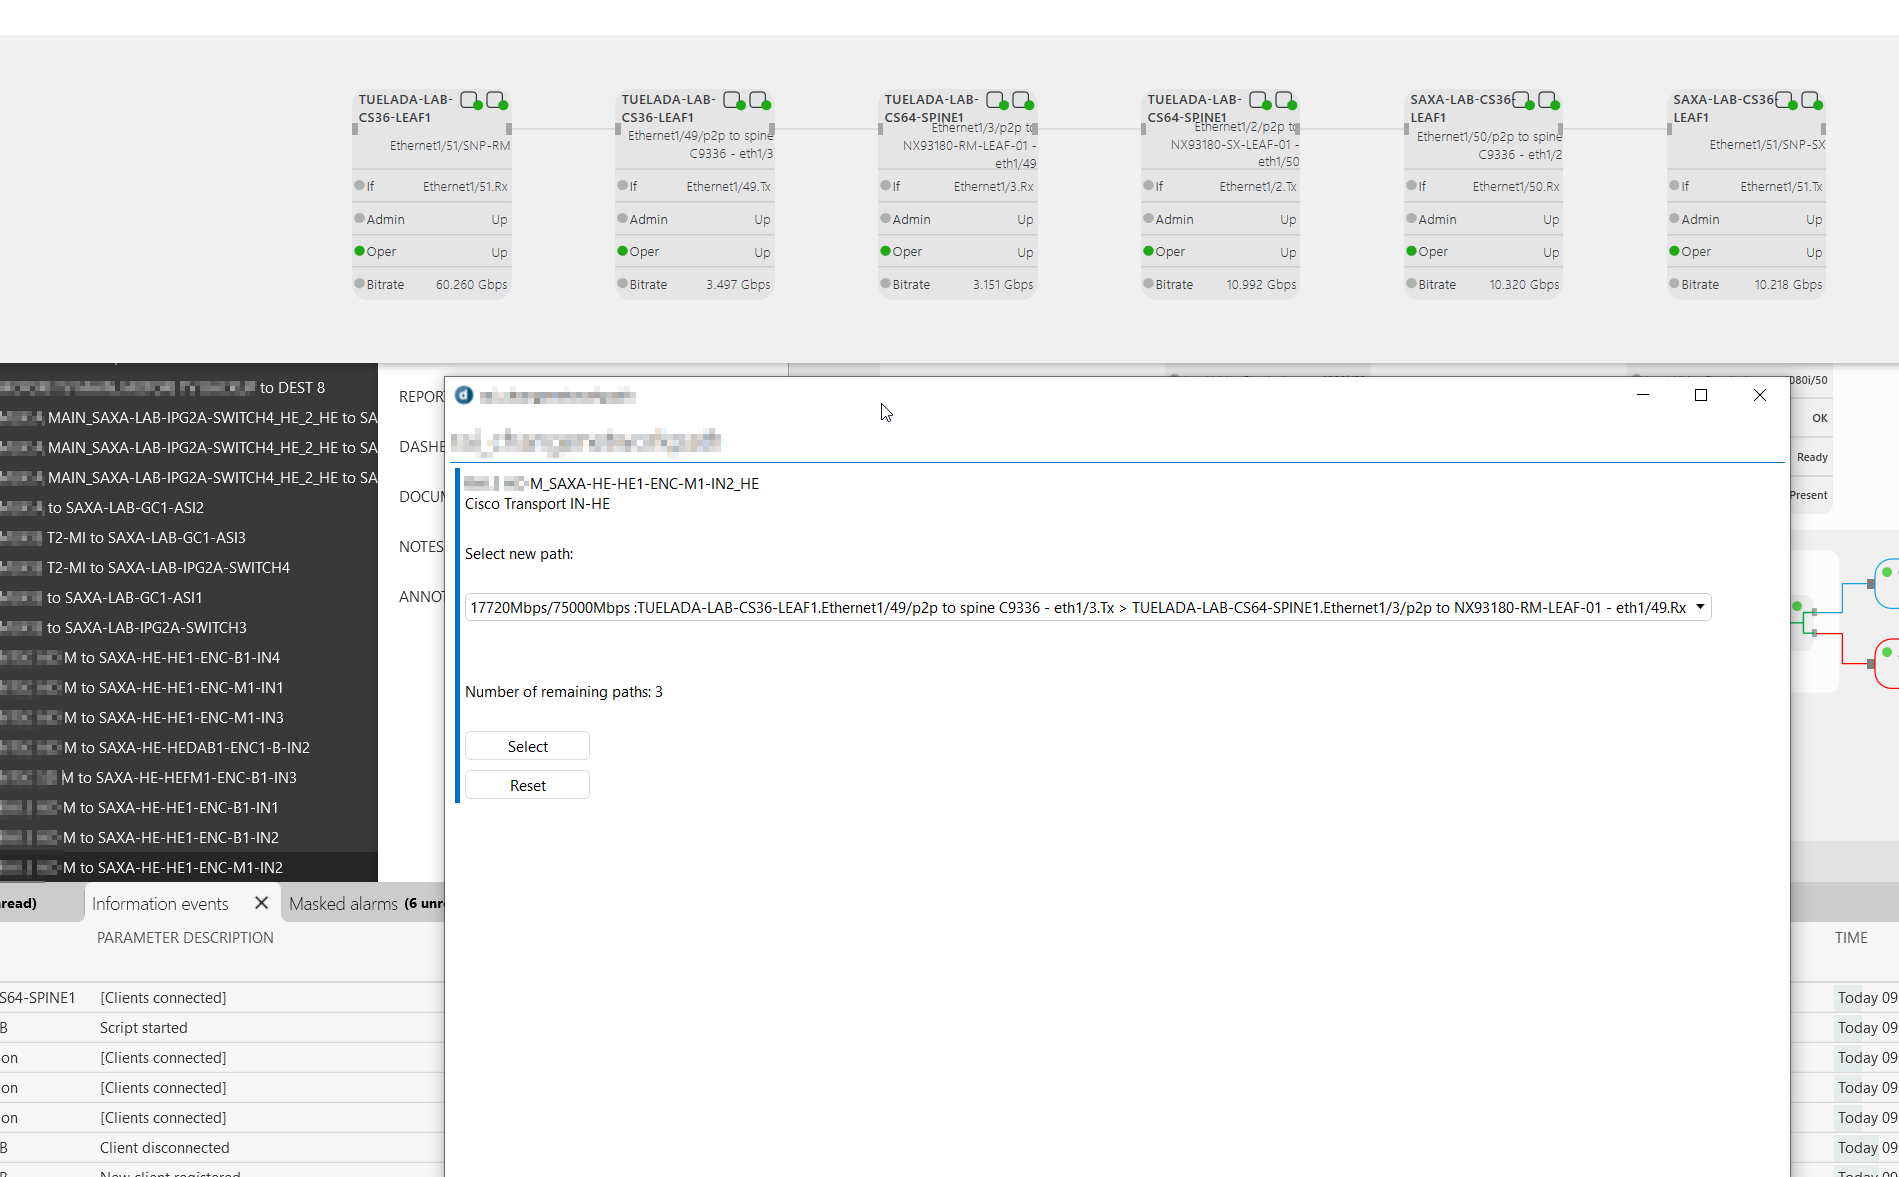1899x1177 pixels.
Task: Click 'Cisco Transport IN-HE' label
Action: point(537,503)
